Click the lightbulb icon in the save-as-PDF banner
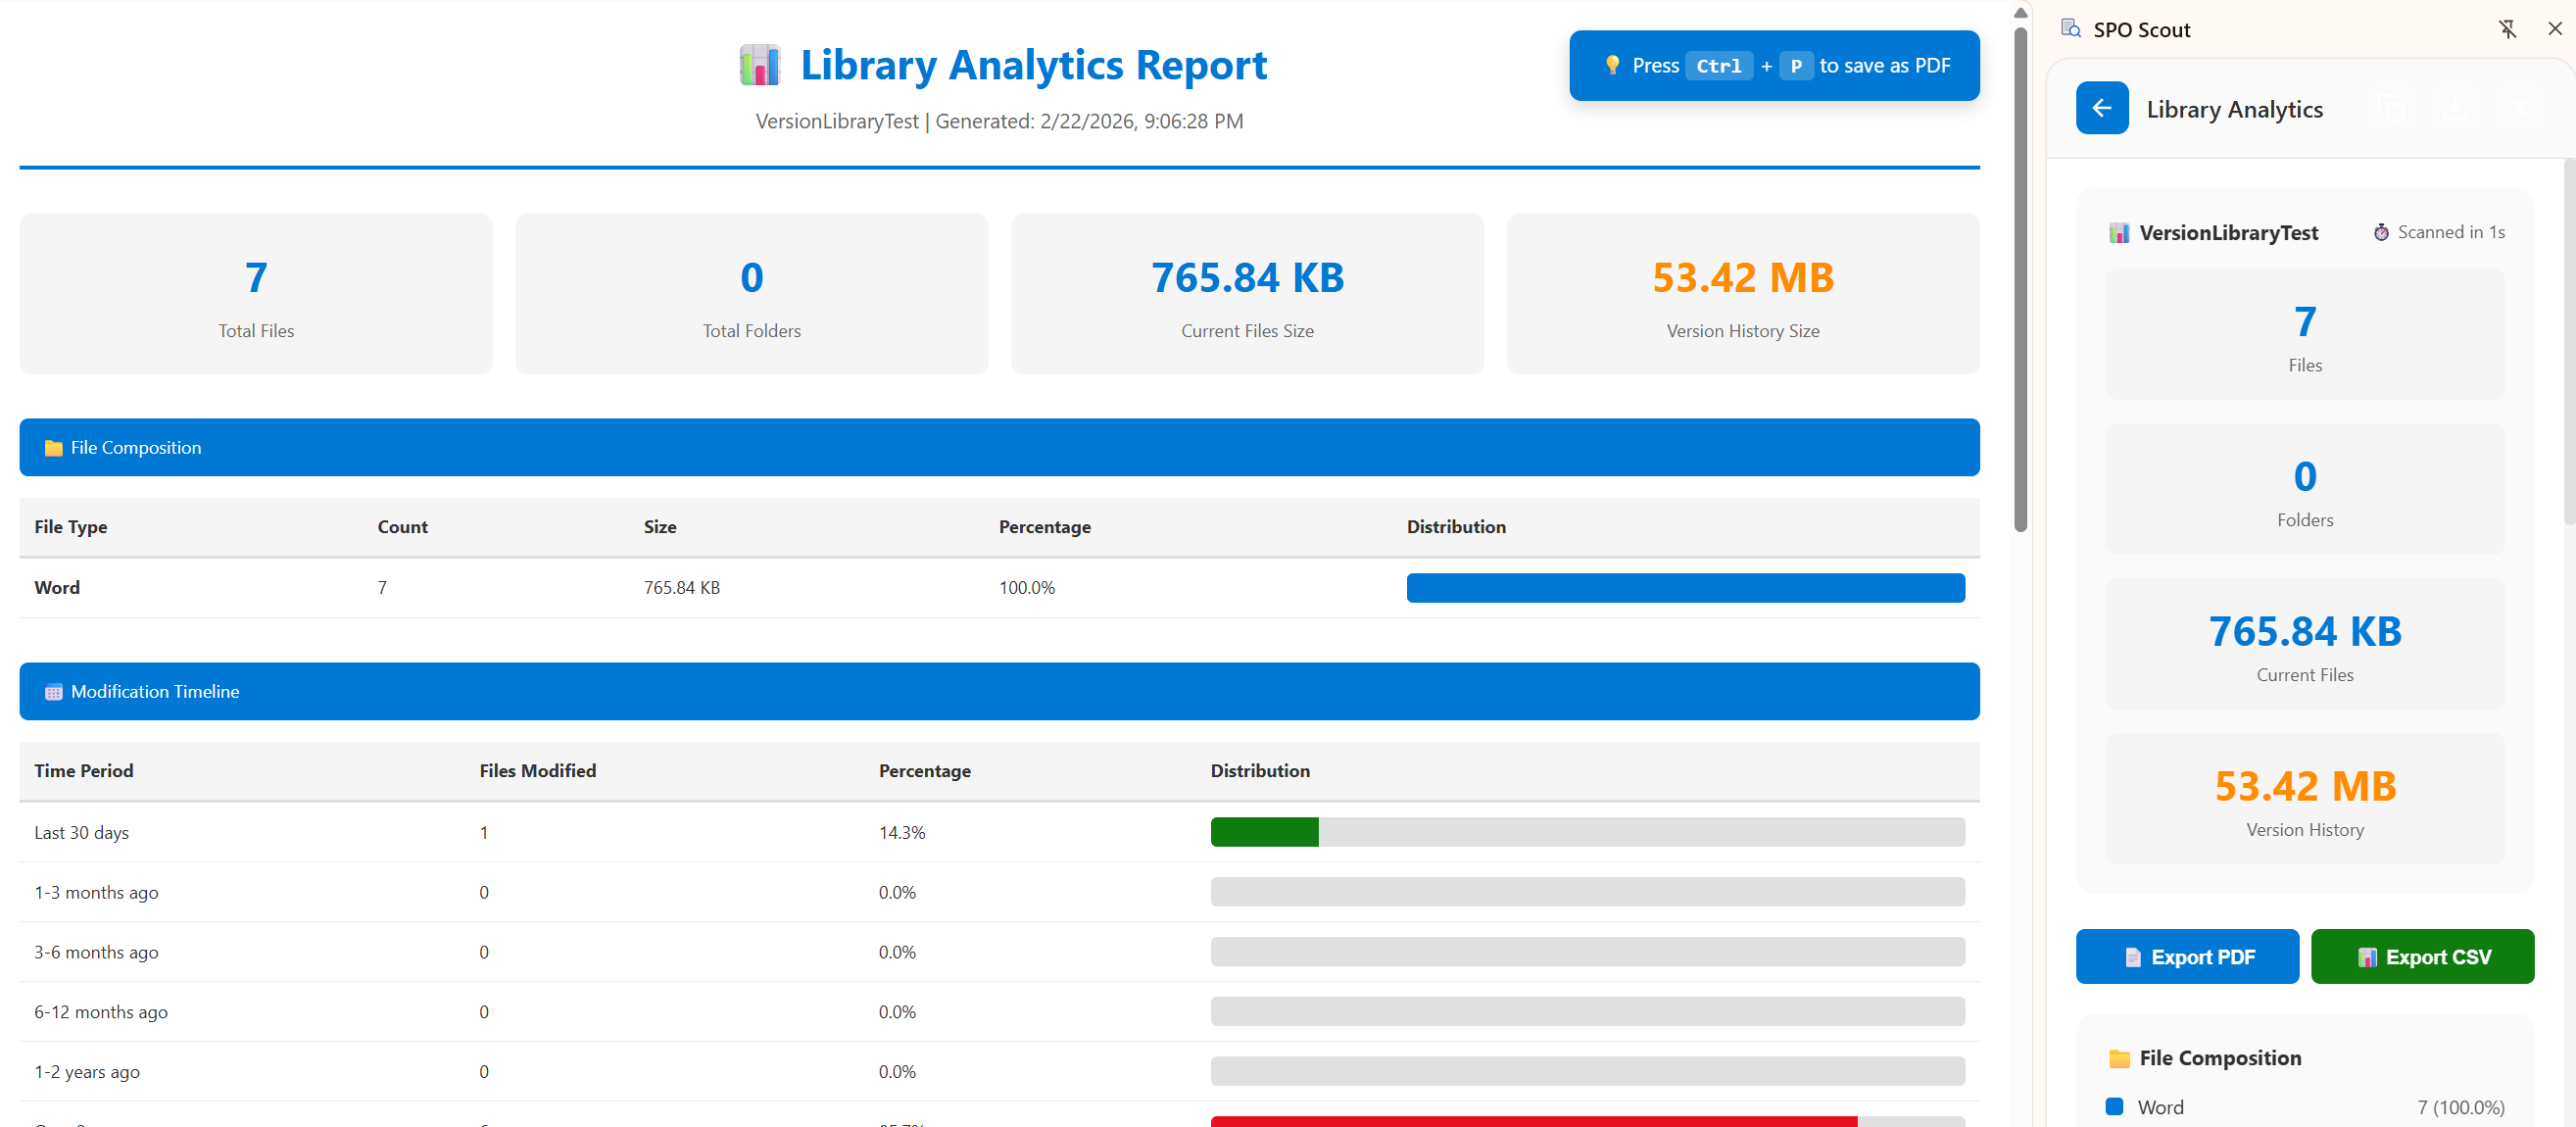 pos(1614,64)
